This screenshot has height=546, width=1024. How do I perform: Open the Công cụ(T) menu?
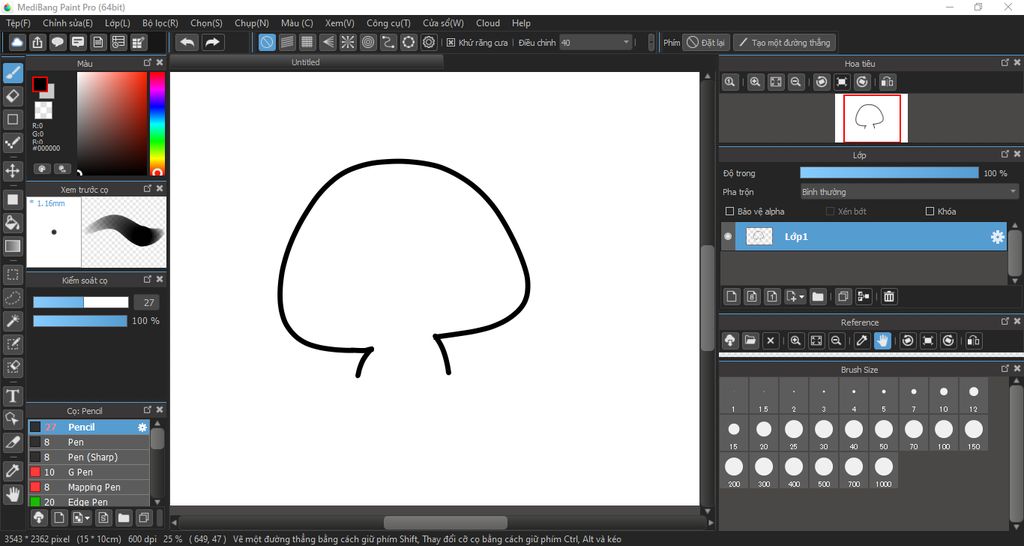point(389,23)
